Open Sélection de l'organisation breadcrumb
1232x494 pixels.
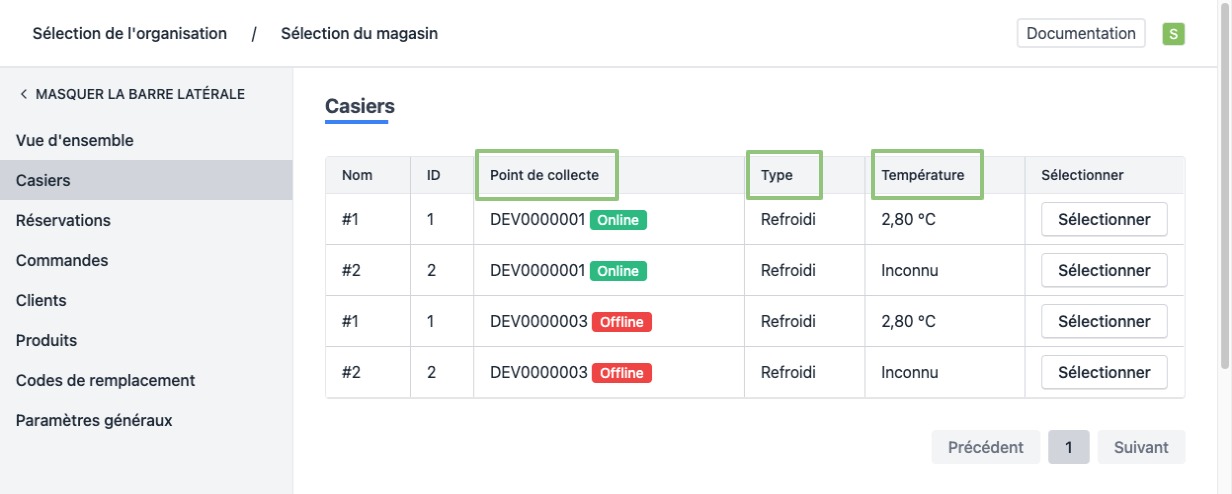click(x=130, y=34)
